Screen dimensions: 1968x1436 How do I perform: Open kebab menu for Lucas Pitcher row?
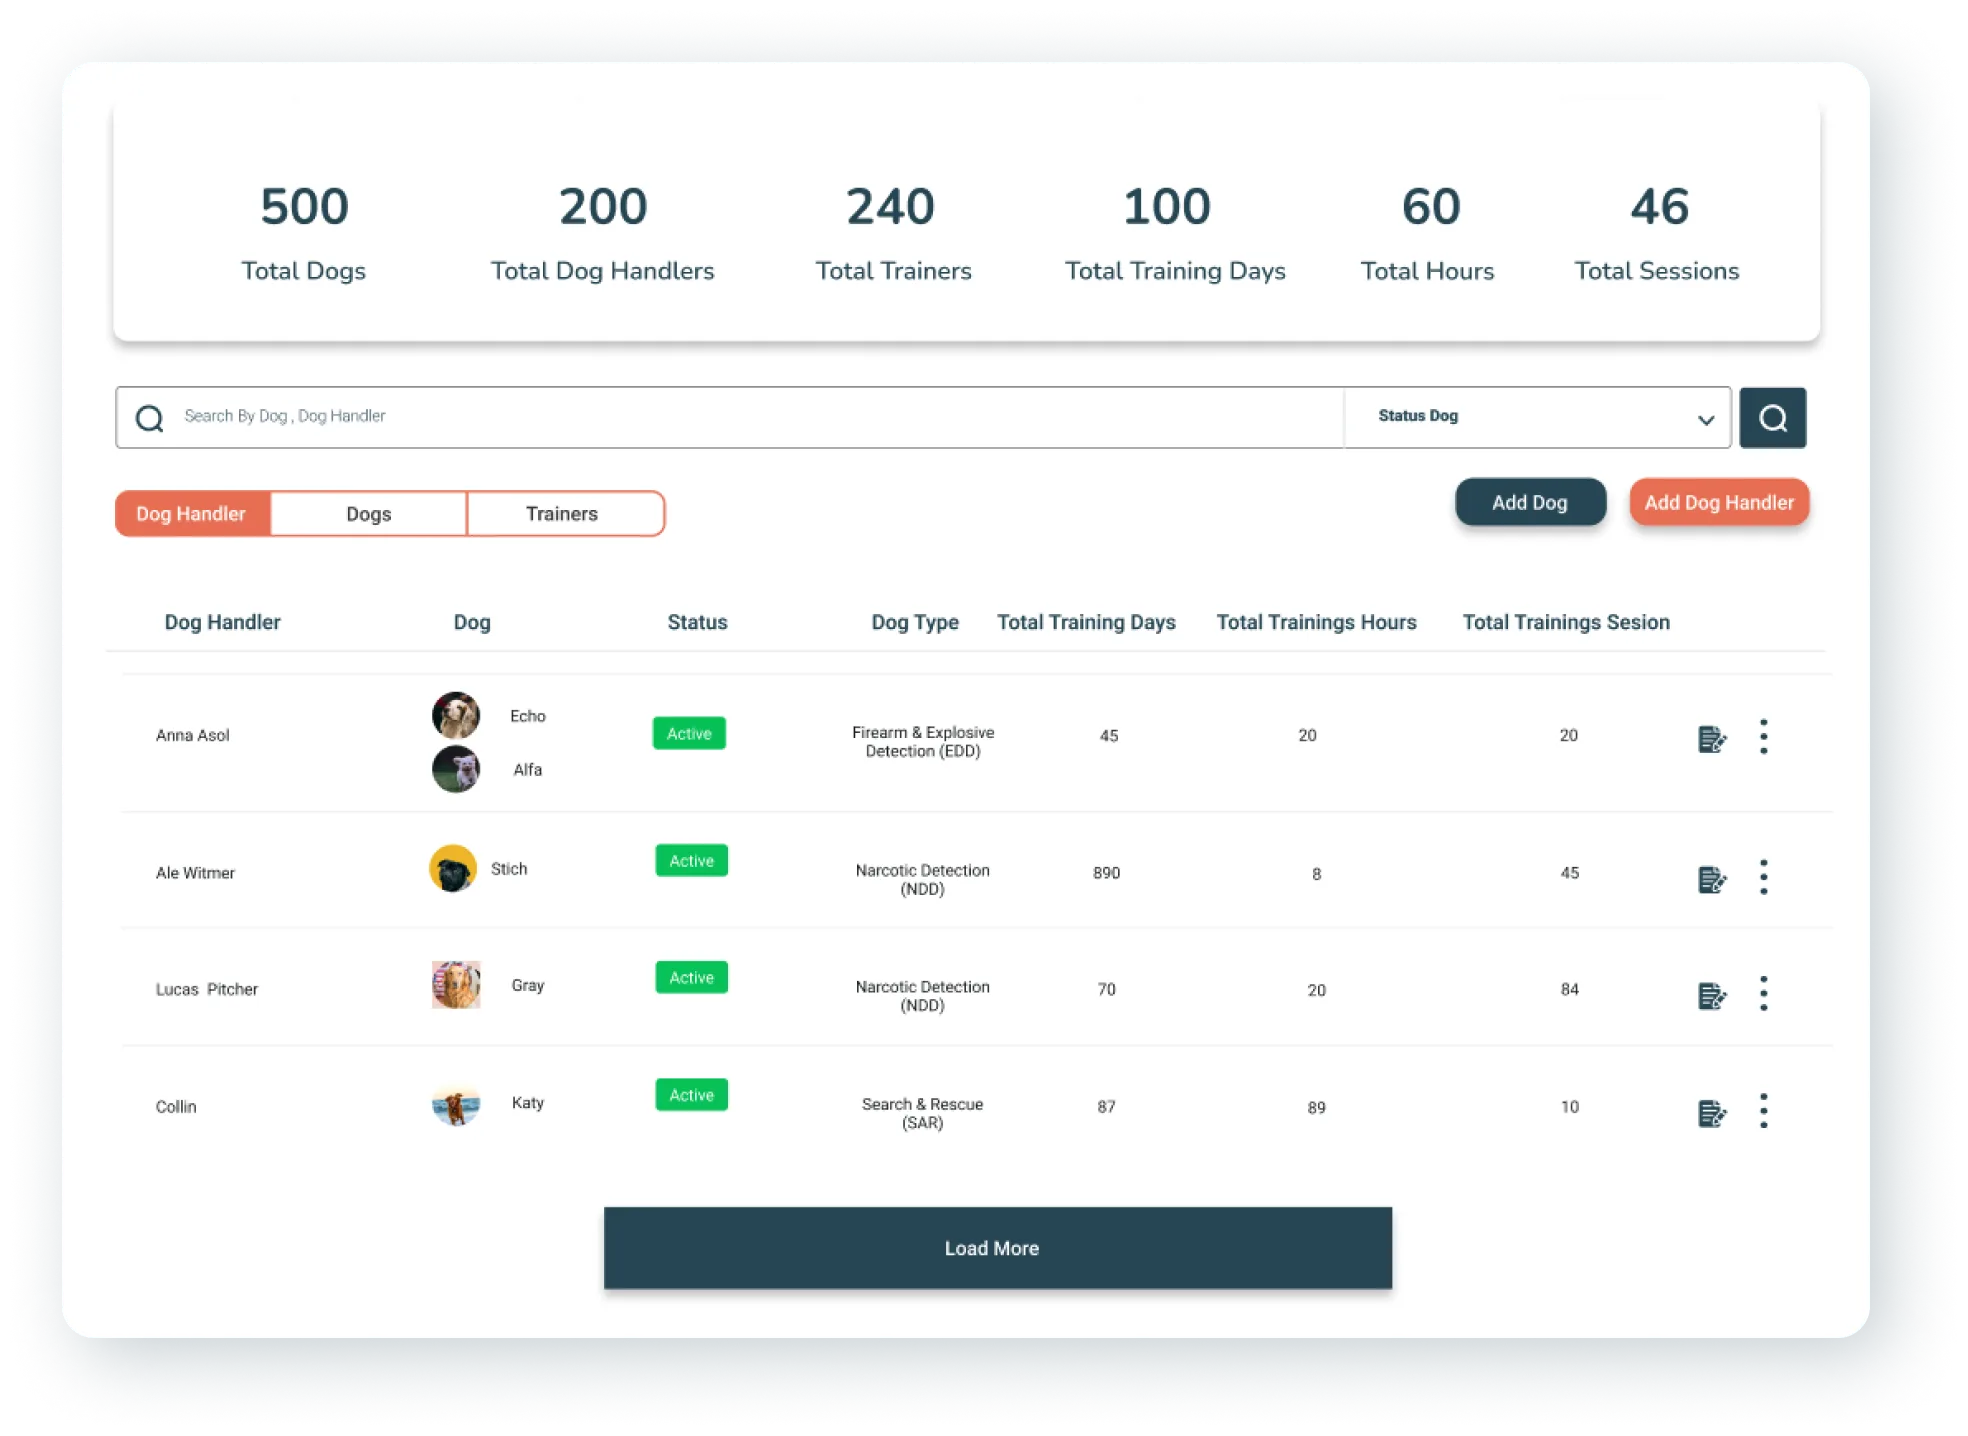pos(1763,994)
